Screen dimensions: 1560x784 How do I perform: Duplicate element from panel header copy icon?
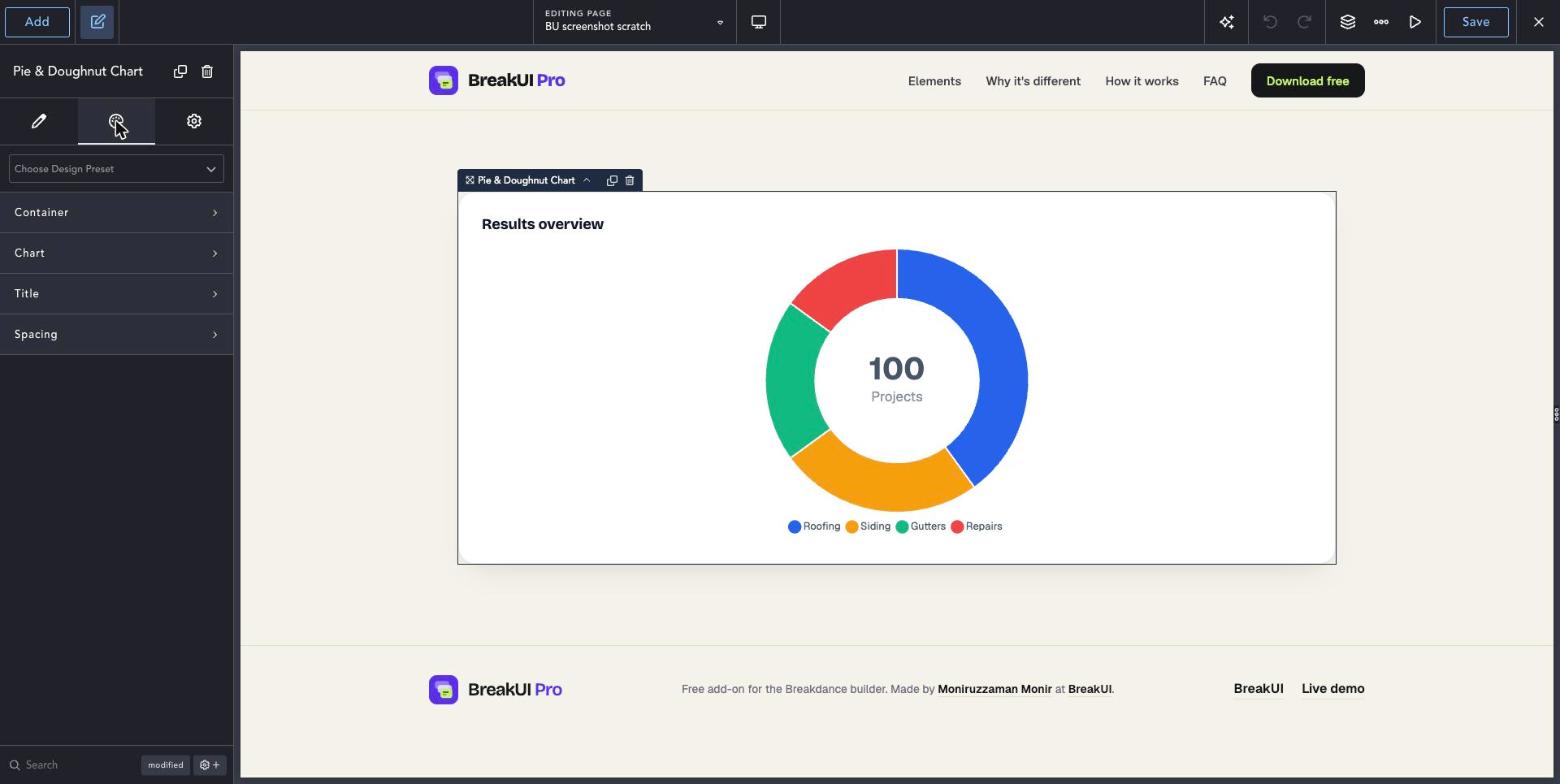180,71
